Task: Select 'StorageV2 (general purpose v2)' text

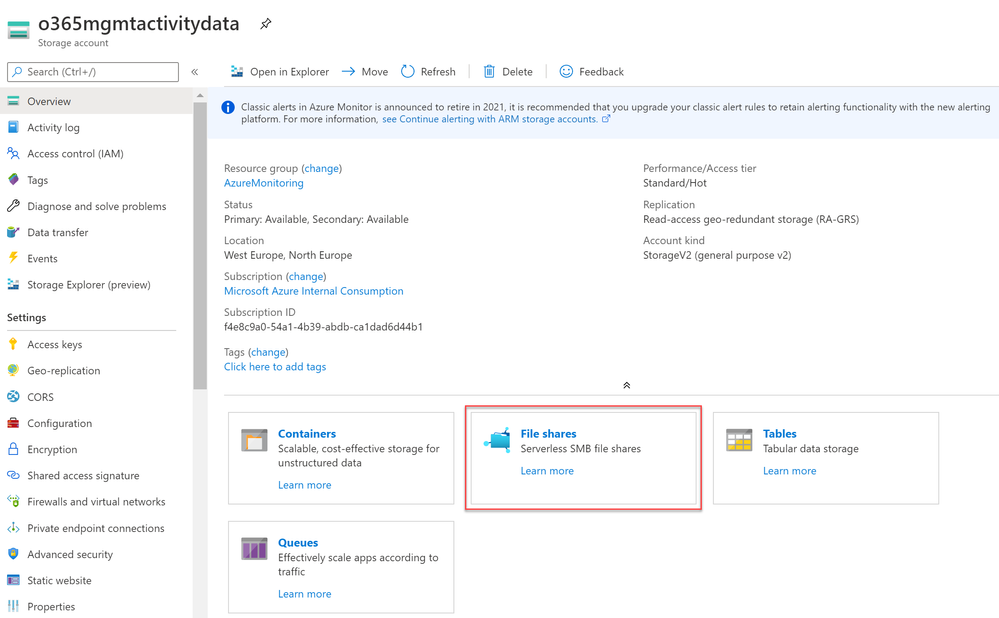Action: pos(717,255)
